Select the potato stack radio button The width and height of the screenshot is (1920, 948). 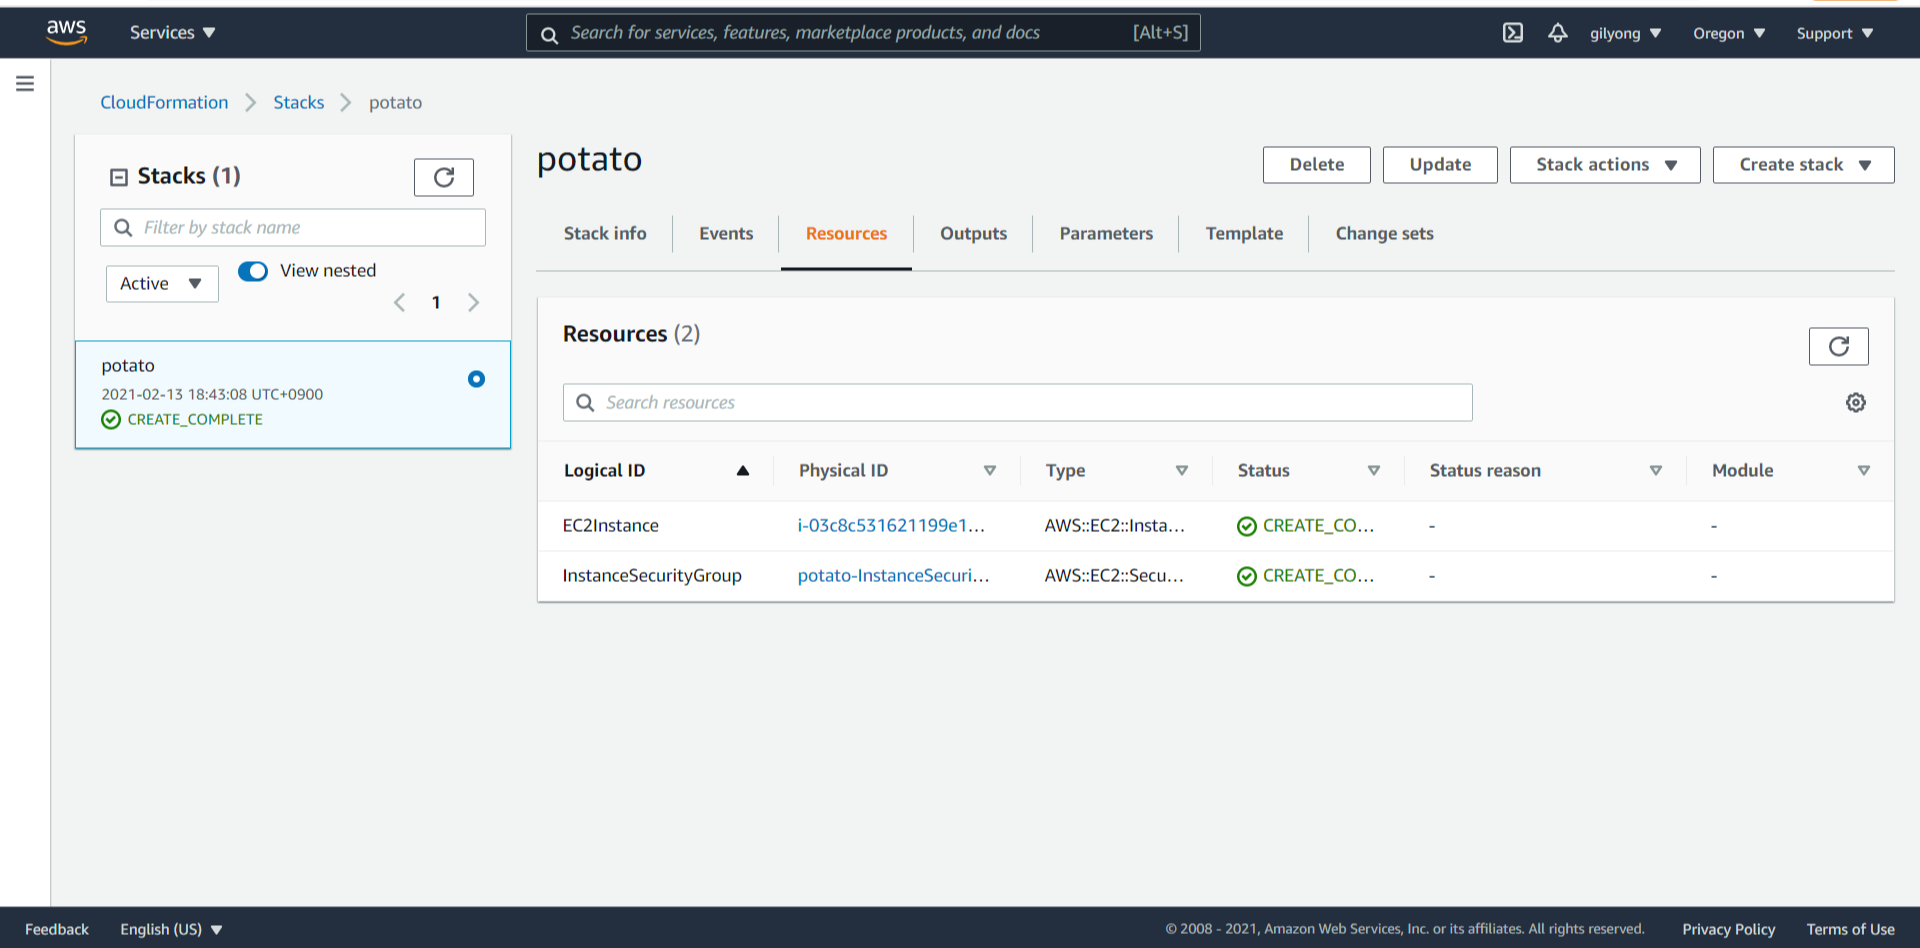point(476,379)
